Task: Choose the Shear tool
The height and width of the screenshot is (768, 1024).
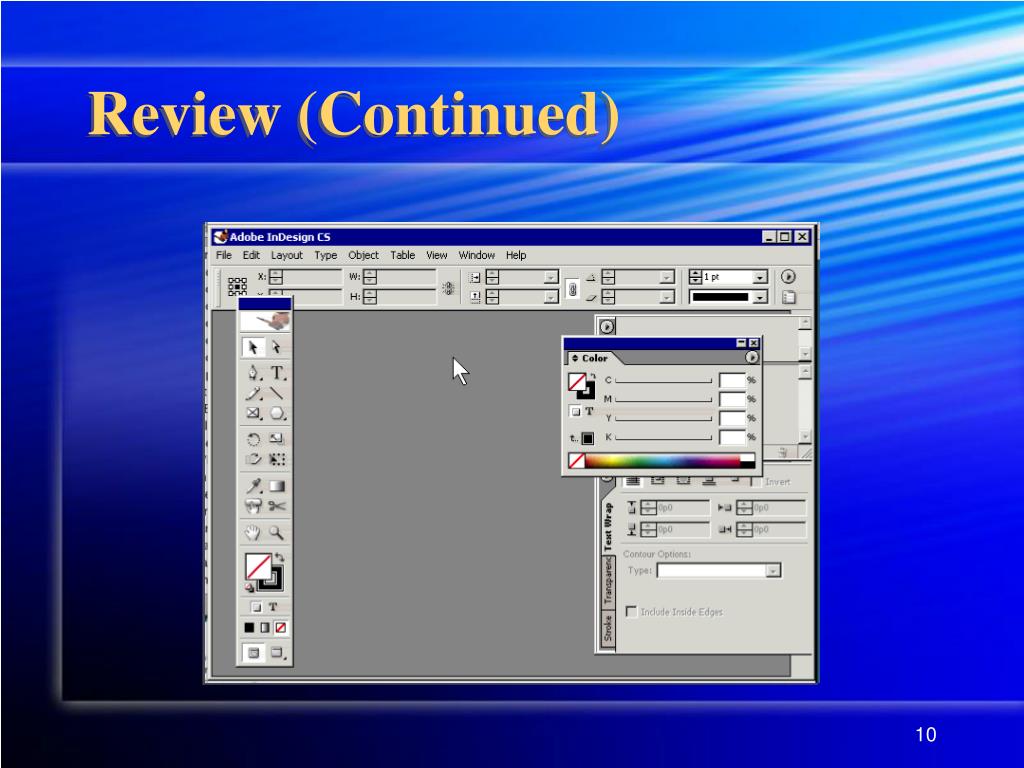Action: tap(253, 459)
